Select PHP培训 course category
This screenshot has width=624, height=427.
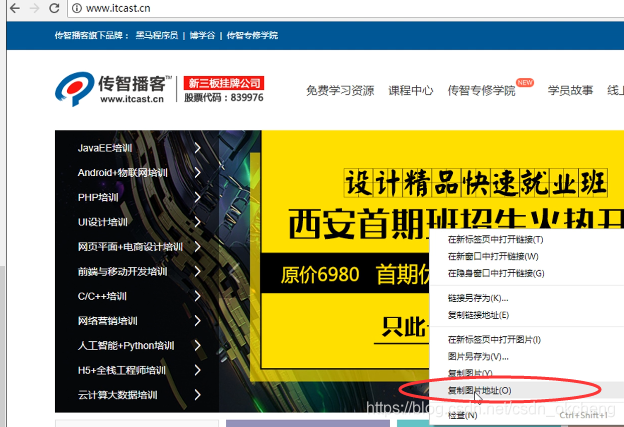pyautogui.click(x=98, y=197)
